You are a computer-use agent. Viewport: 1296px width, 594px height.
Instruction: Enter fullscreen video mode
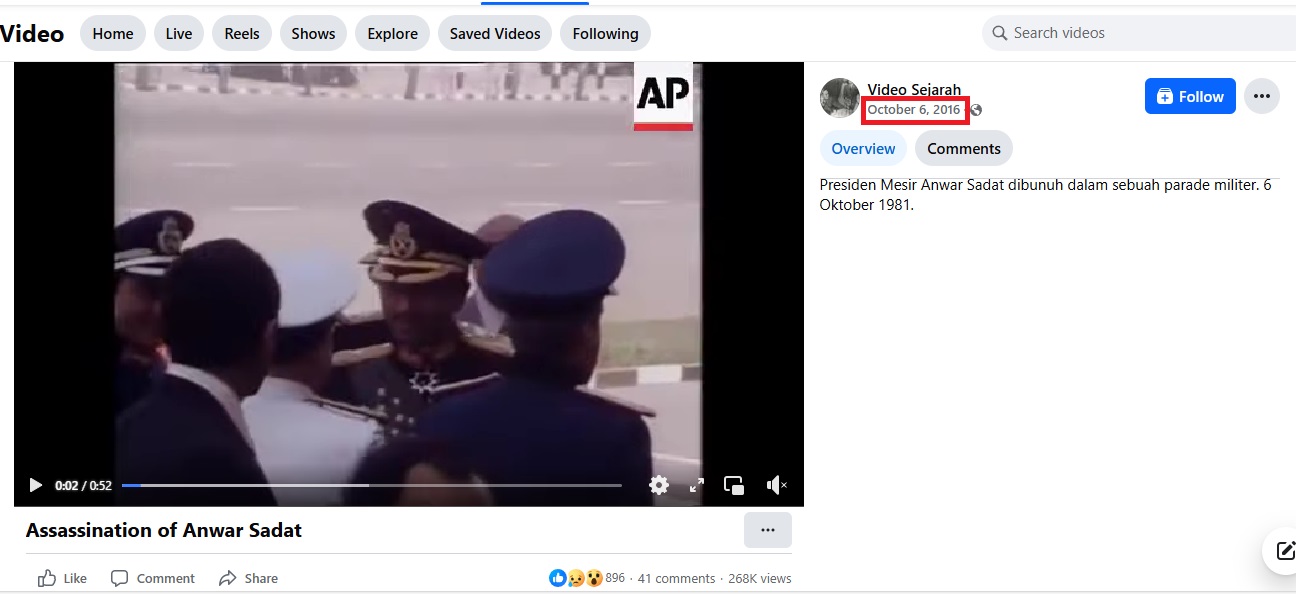point(697,485)
